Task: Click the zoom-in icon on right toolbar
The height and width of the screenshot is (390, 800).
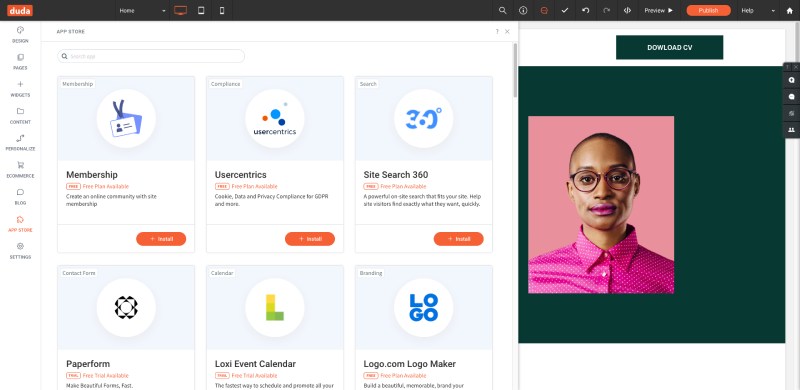Action: 792,81
